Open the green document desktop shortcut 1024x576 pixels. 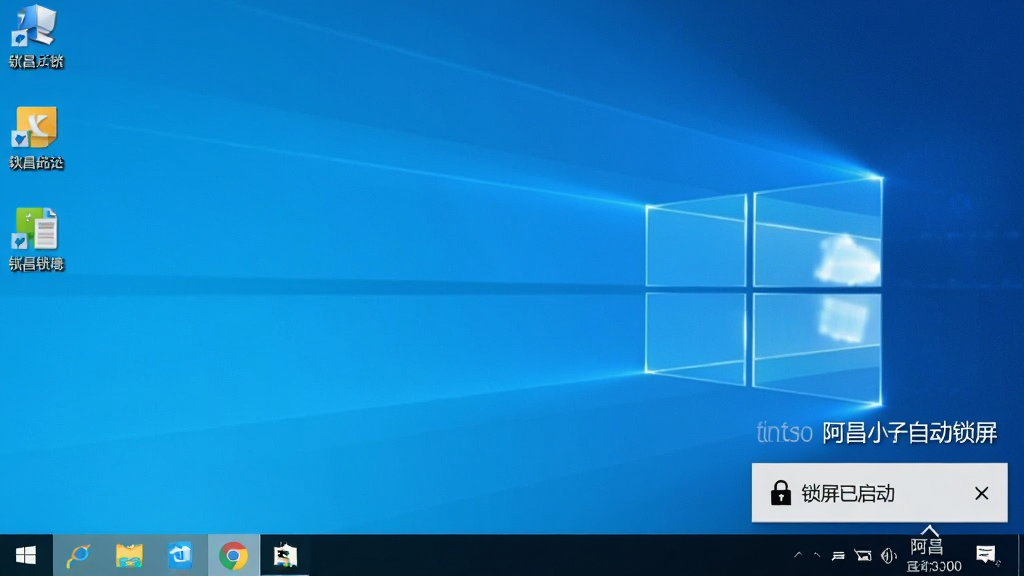(x=36, y=239)
